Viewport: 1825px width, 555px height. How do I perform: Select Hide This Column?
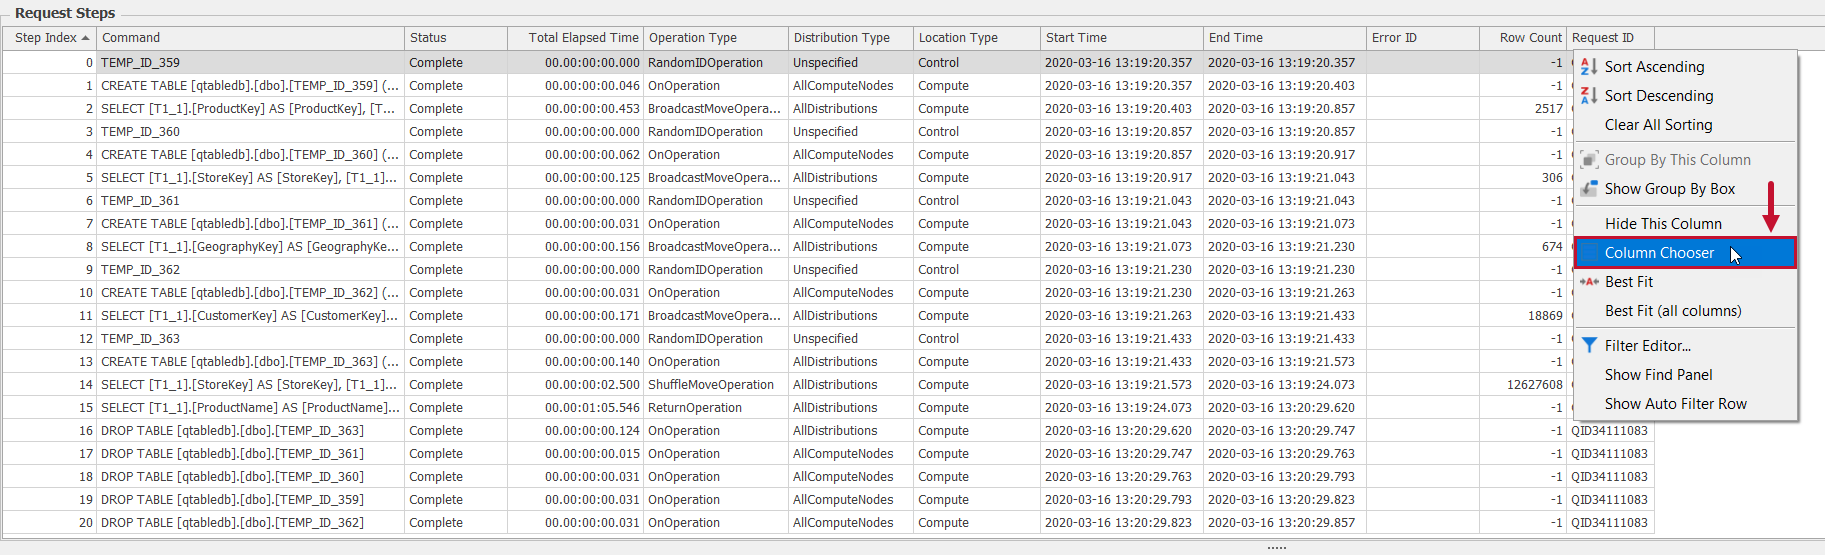(1686, 224)
